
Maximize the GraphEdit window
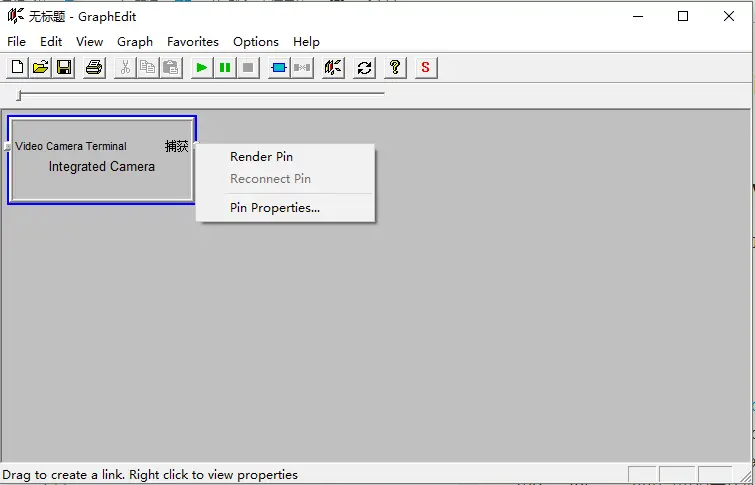tap(683, 16)
